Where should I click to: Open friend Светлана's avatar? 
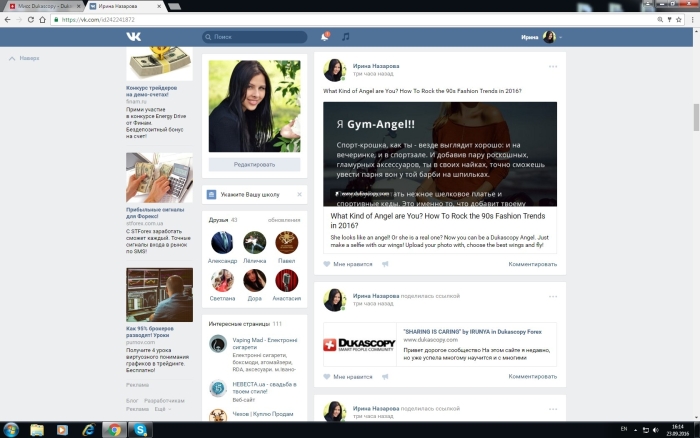[222, 280]
